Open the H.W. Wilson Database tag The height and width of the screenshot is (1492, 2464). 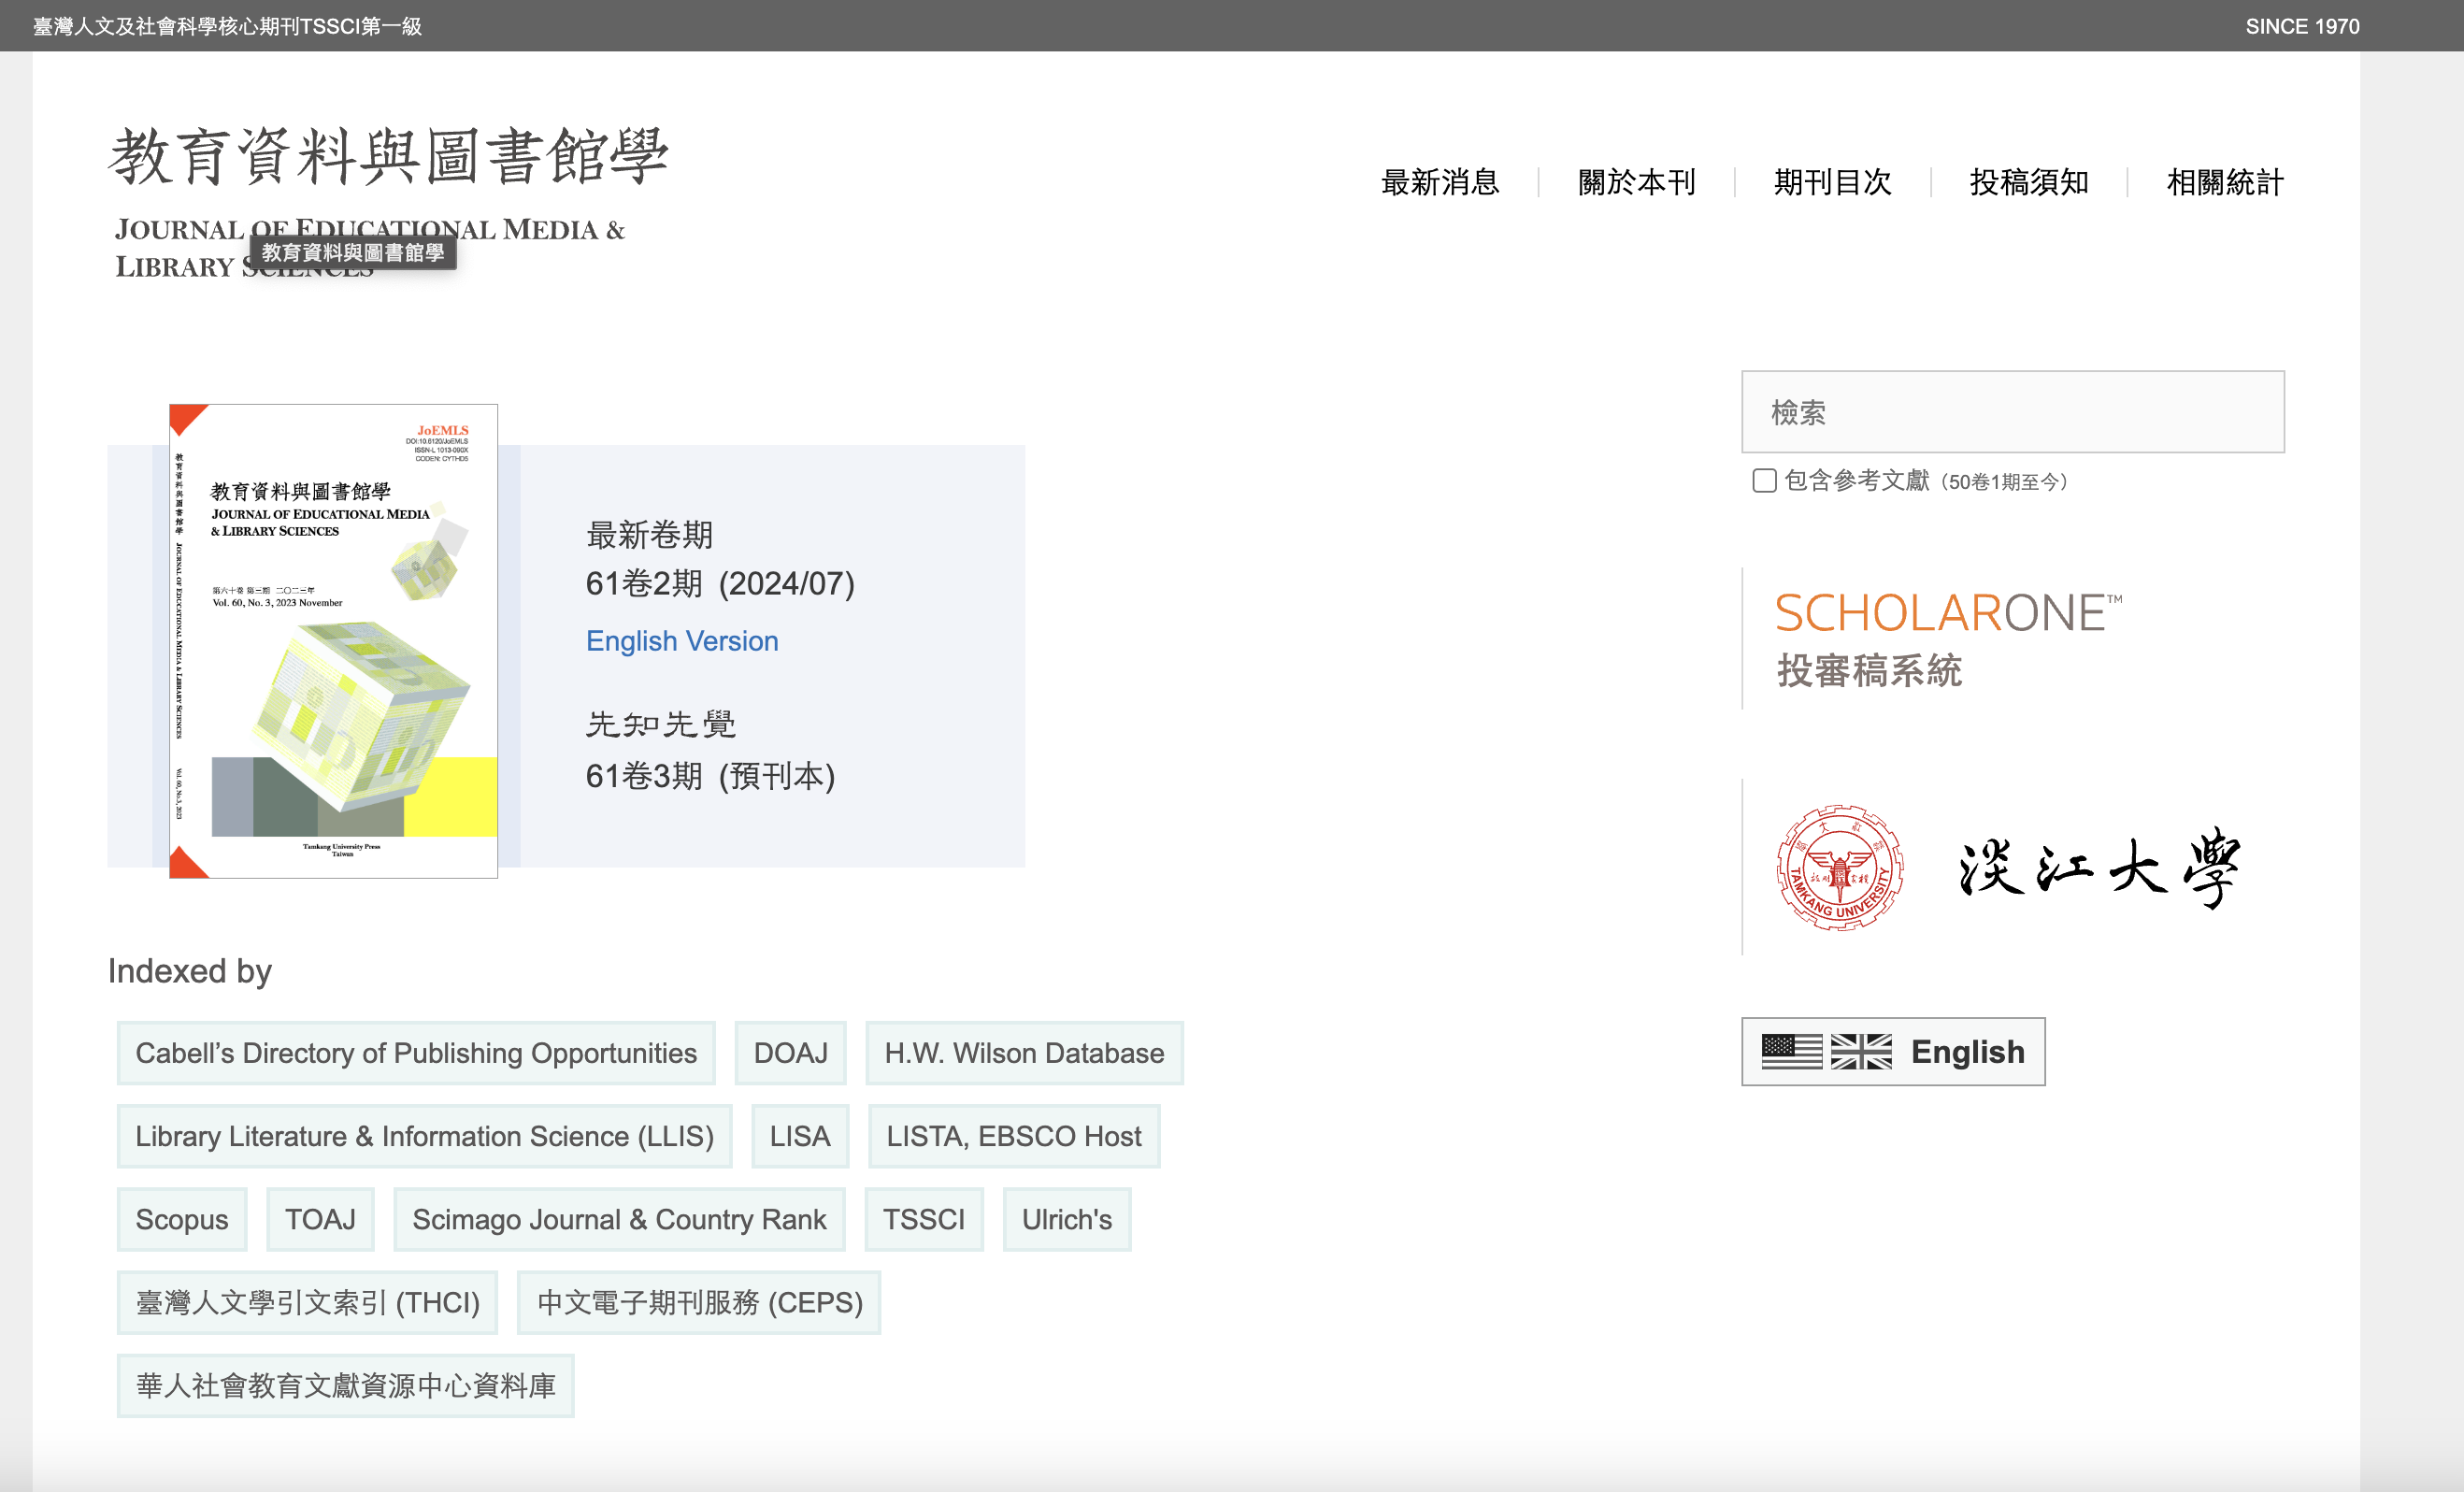click(x=1024, y=1053)
